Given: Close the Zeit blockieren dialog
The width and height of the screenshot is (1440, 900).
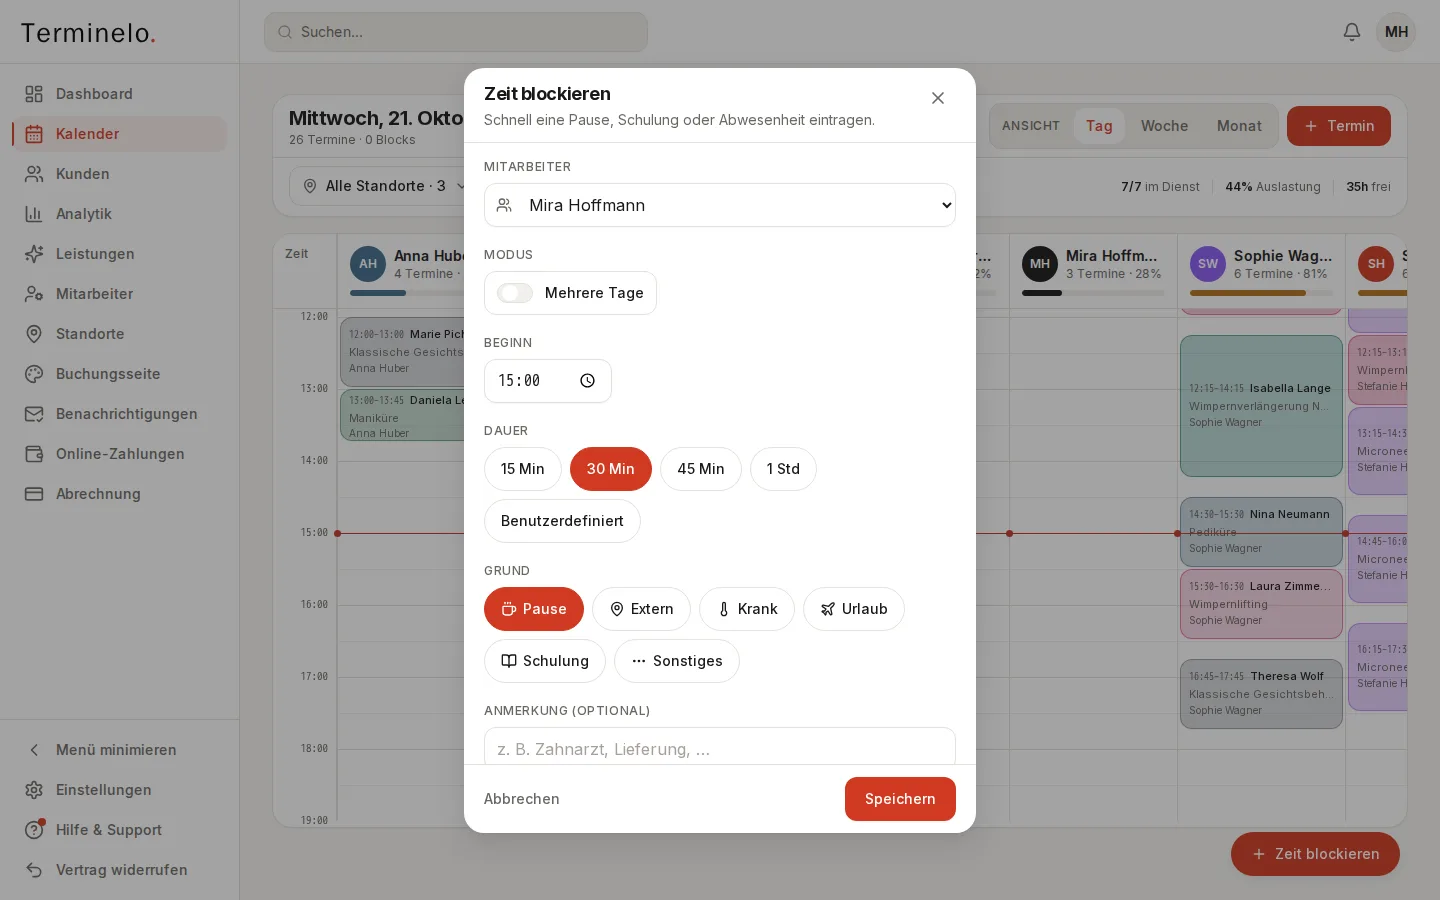Looking at the screenshot, I should tap(938, 98).
